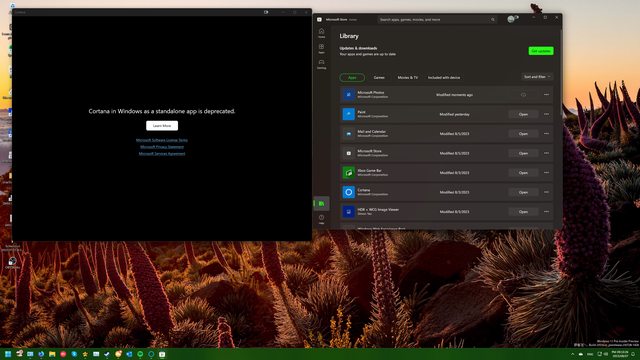Click the Mail and Calendar app icon
Image resolution: width=640 pixels, height=360 pixels.
click(349, 133)
